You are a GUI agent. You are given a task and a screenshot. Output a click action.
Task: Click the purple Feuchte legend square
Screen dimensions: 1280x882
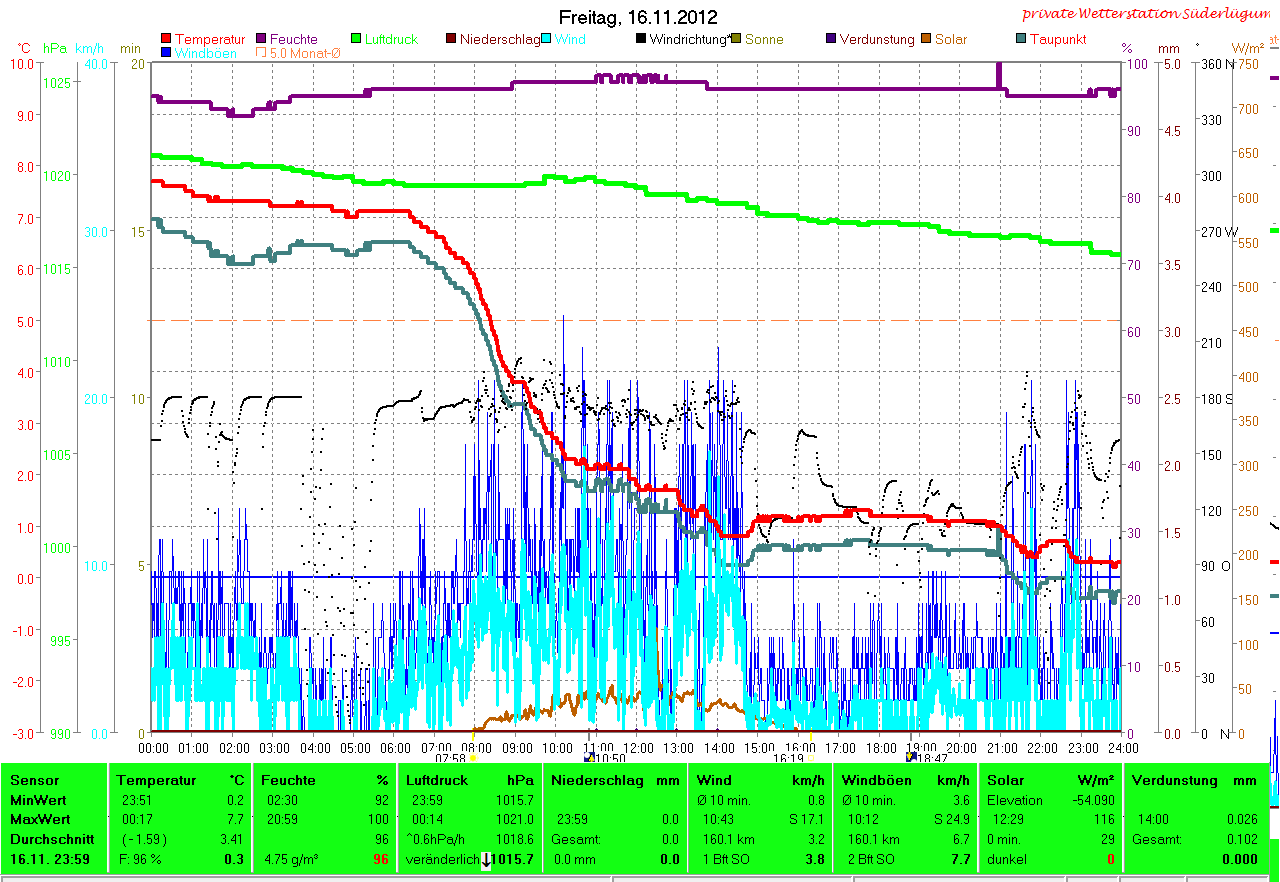(x=262, y=39)
